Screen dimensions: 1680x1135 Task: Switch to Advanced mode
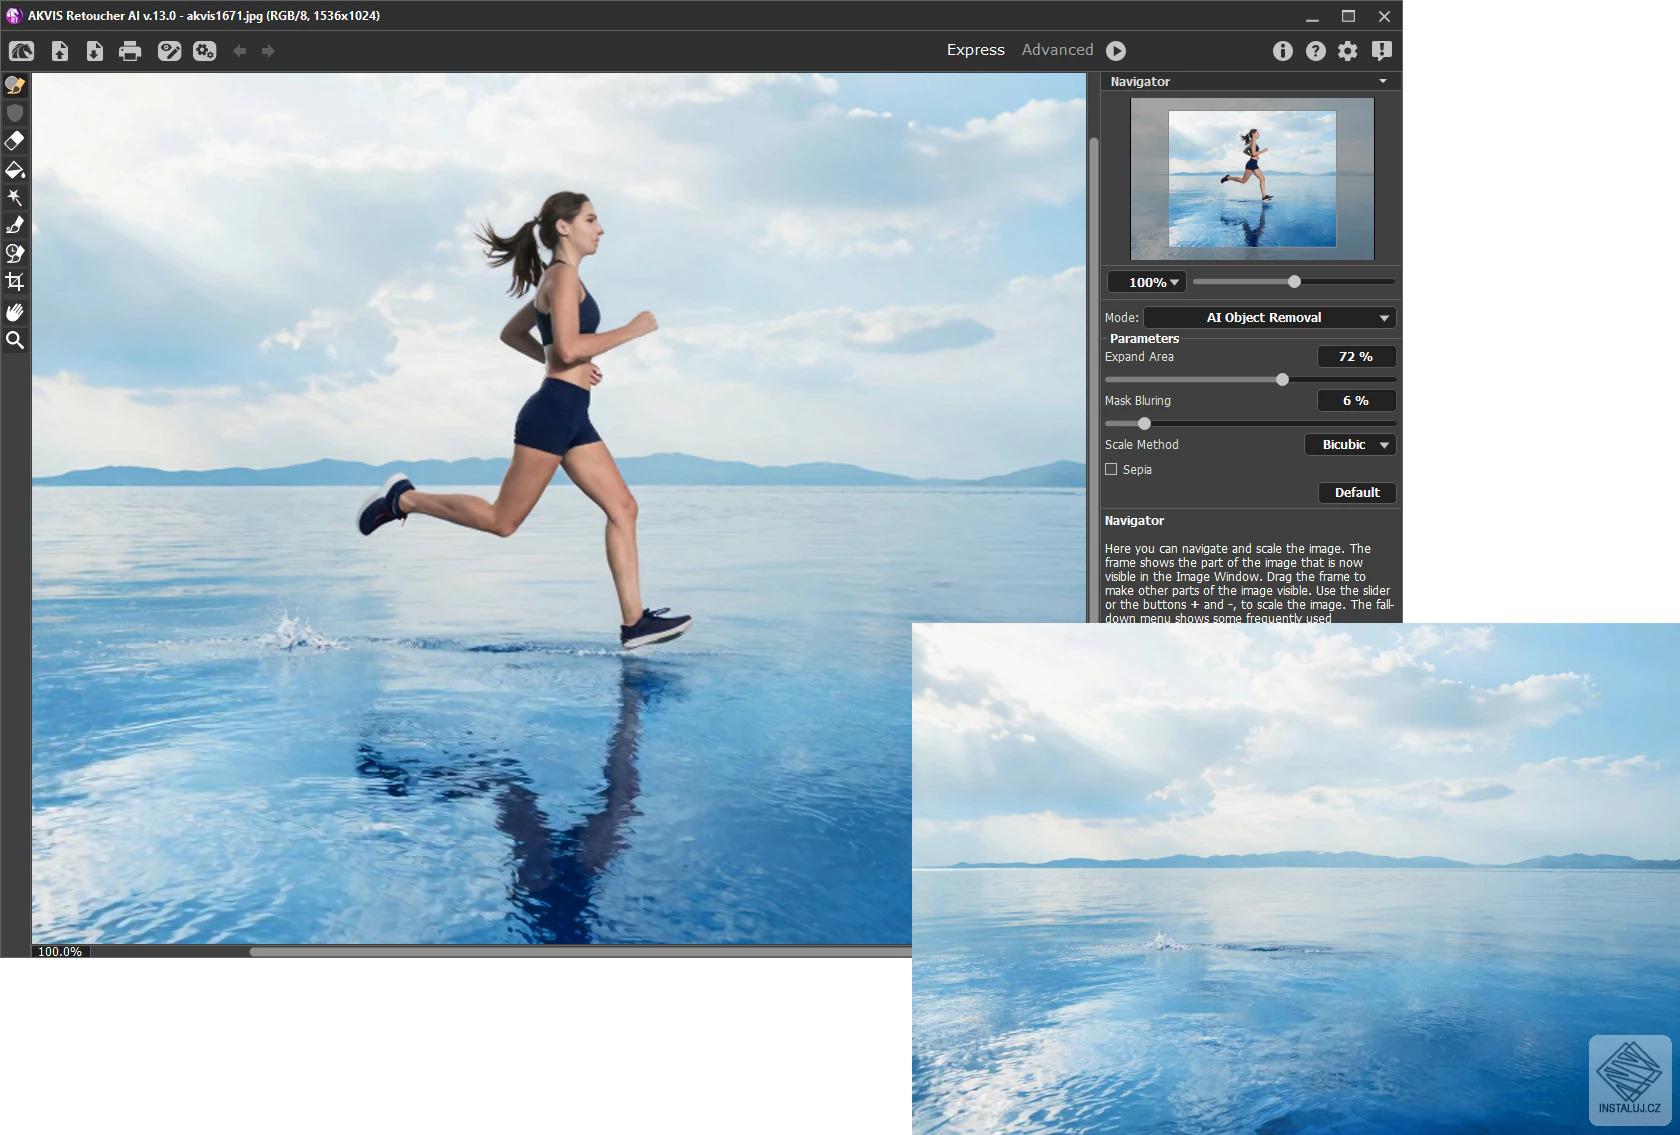[1057, 50]
